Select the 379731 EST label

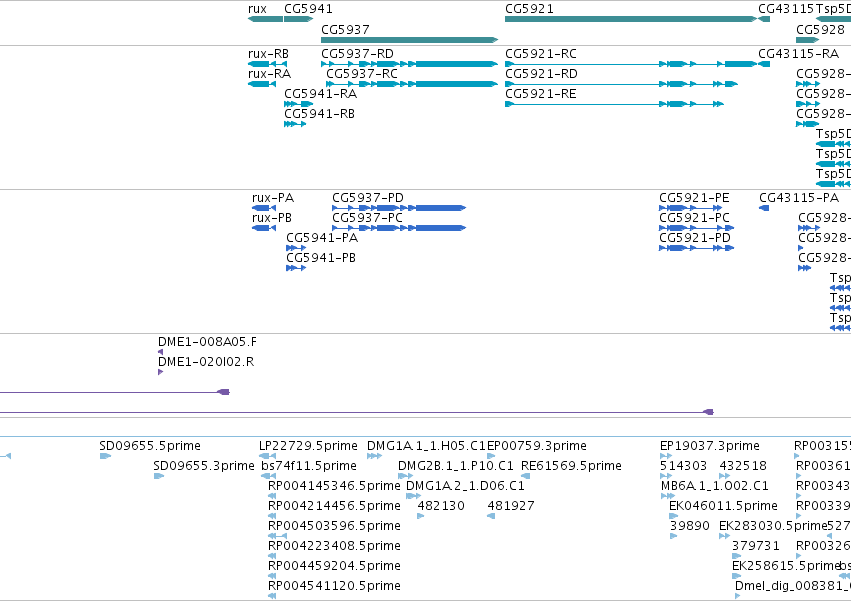tap(755, 546)
